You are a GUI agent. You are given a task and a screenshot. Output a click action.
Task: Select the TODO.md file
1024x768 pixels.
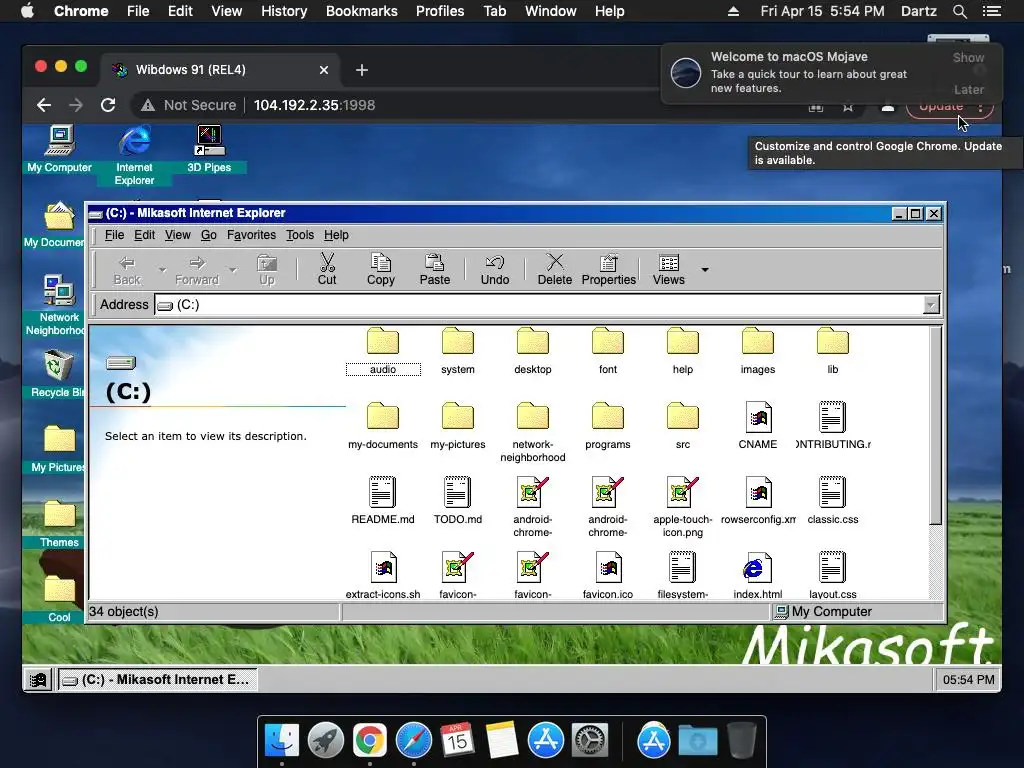coord(458,501)
